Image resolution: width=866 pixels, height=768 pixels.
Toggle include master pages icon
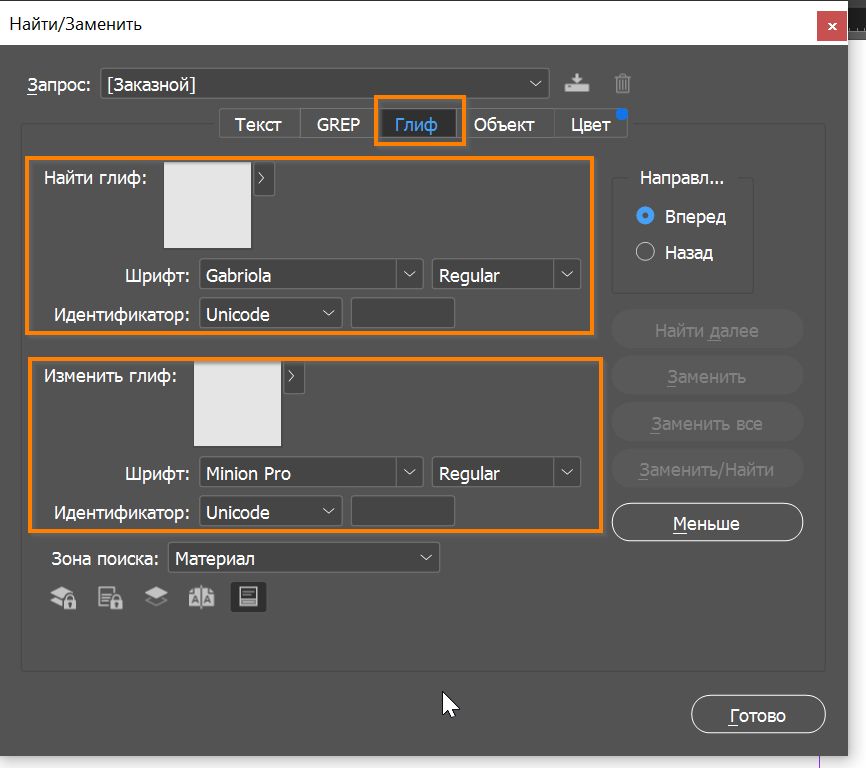coord(202,598)
